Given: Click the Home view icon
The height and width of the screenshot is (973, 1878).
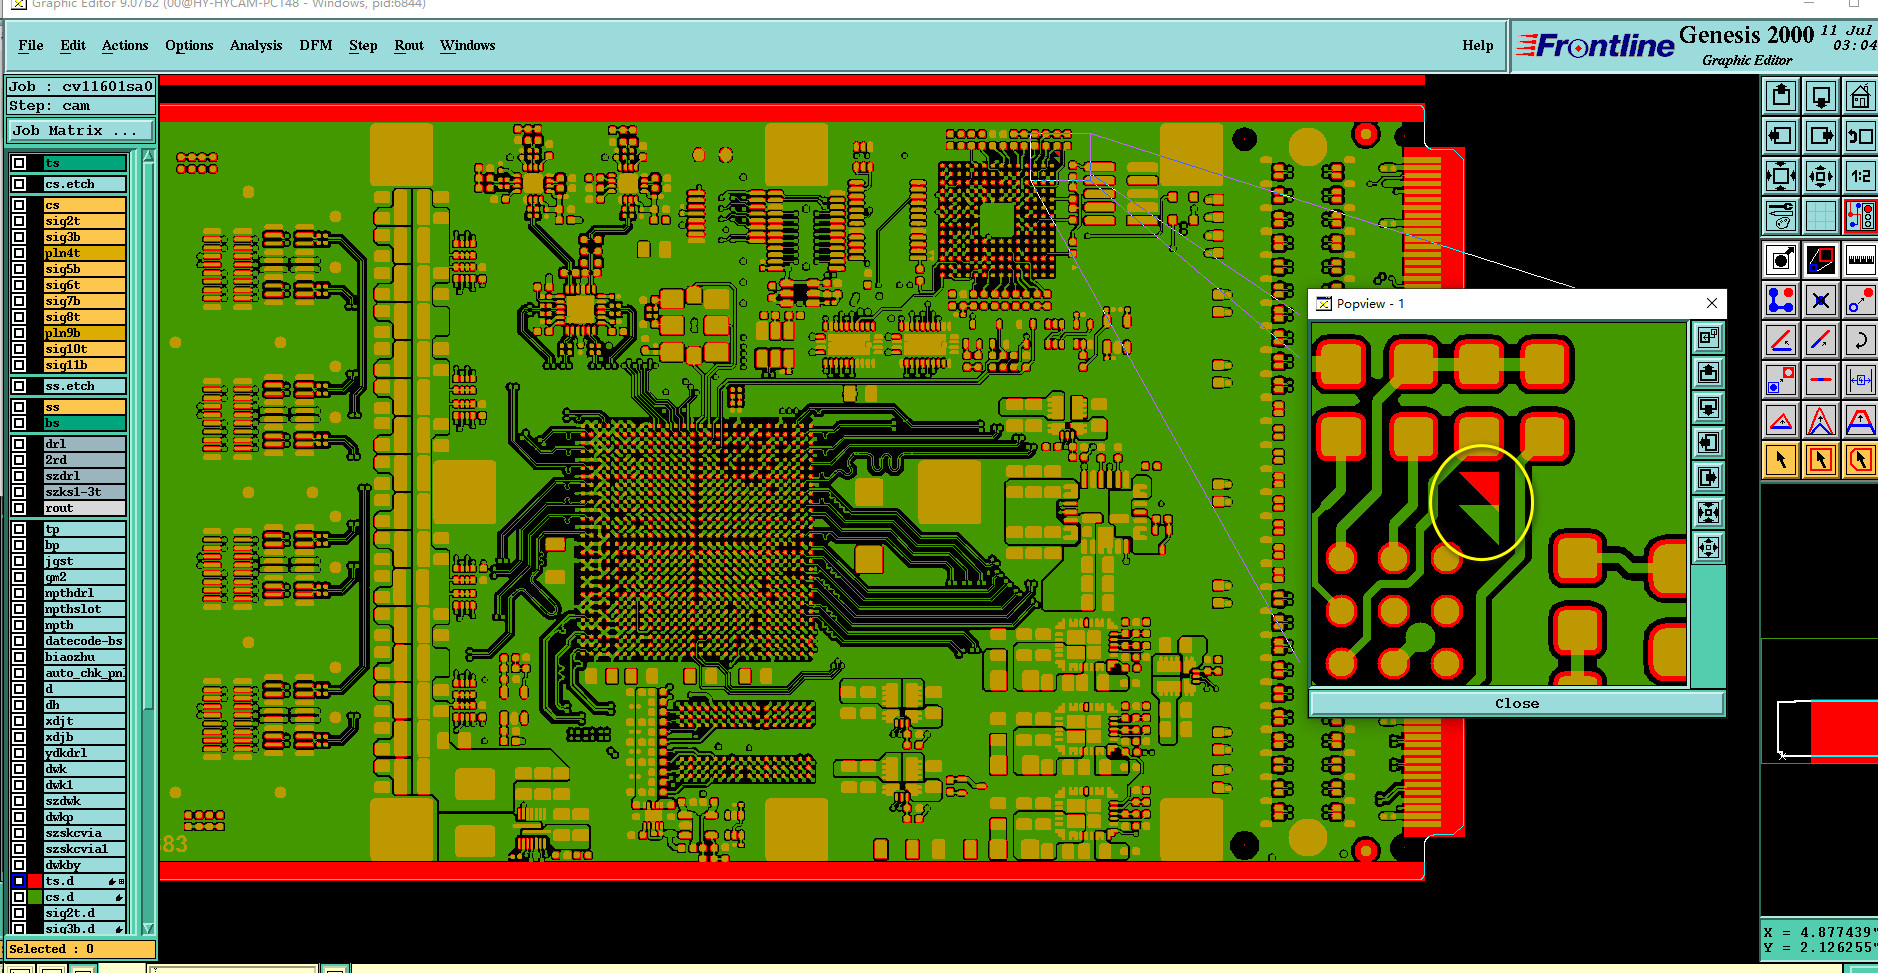Looking at the screenshot, I should pos(1860,96).
